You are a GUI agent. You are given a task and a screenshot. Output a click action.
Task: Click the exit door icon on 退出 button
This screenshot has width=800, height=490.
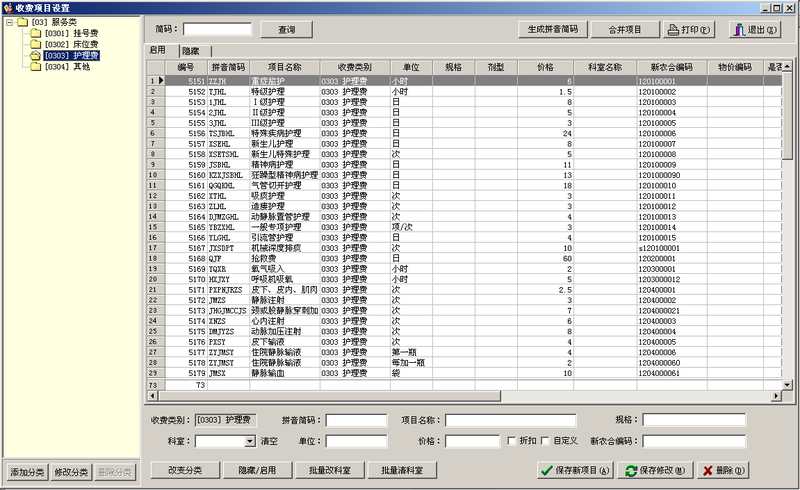click(739, 30)
